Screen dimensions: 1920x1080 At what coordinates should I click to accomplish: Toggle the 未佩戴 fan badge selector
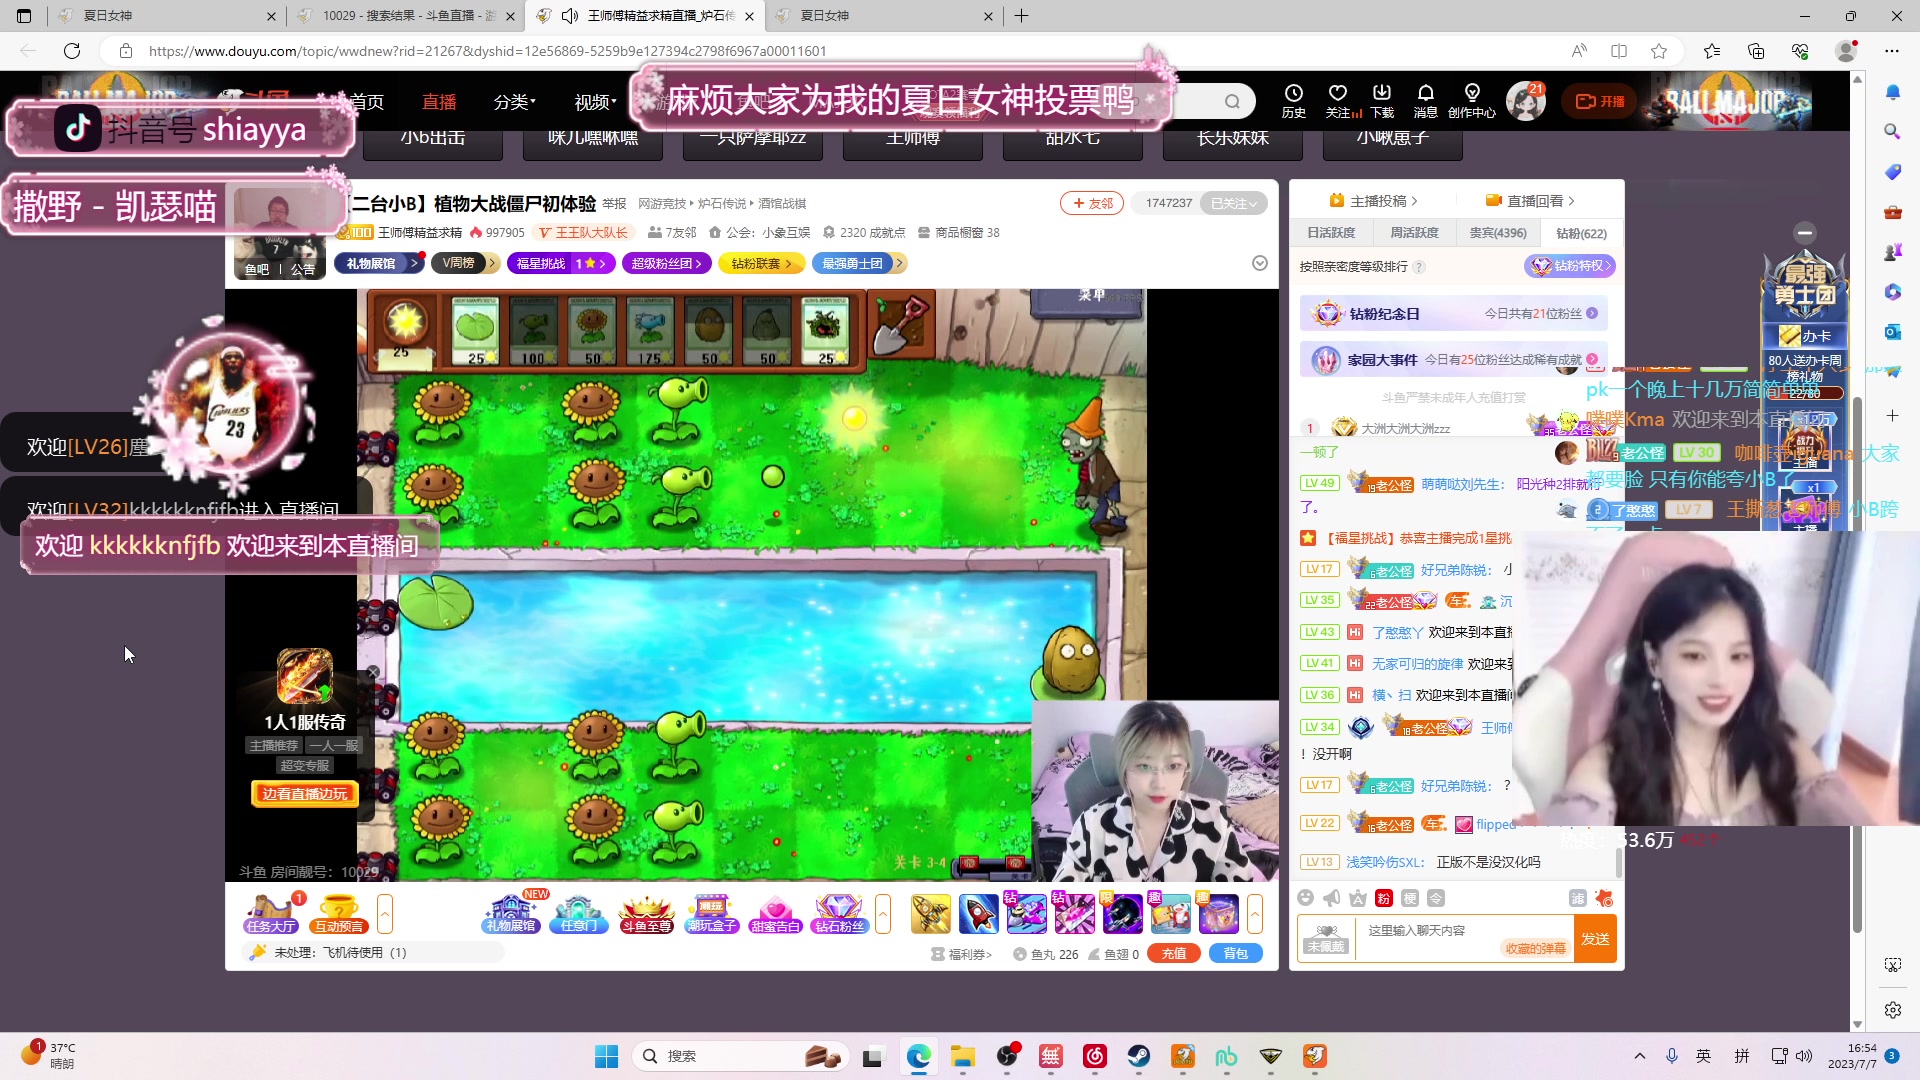[1326, 938]
